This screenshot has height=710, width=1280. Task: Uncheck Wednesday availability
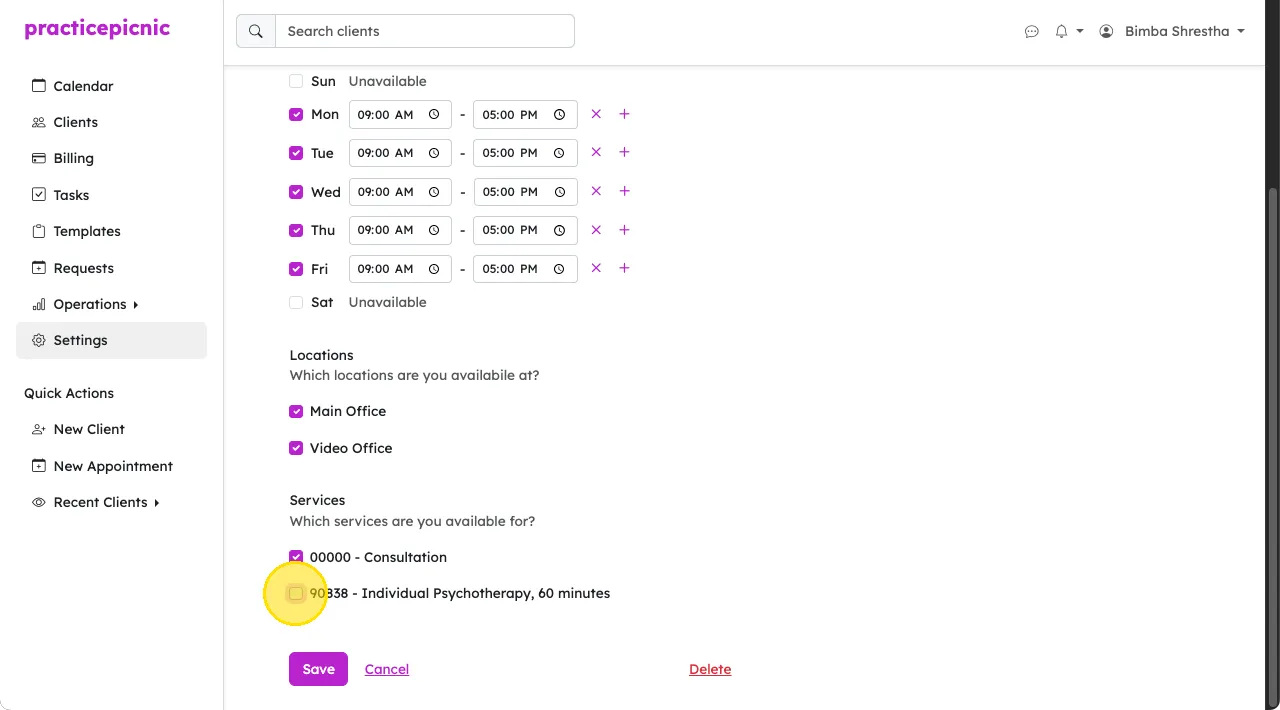click(x=296, y=192)
